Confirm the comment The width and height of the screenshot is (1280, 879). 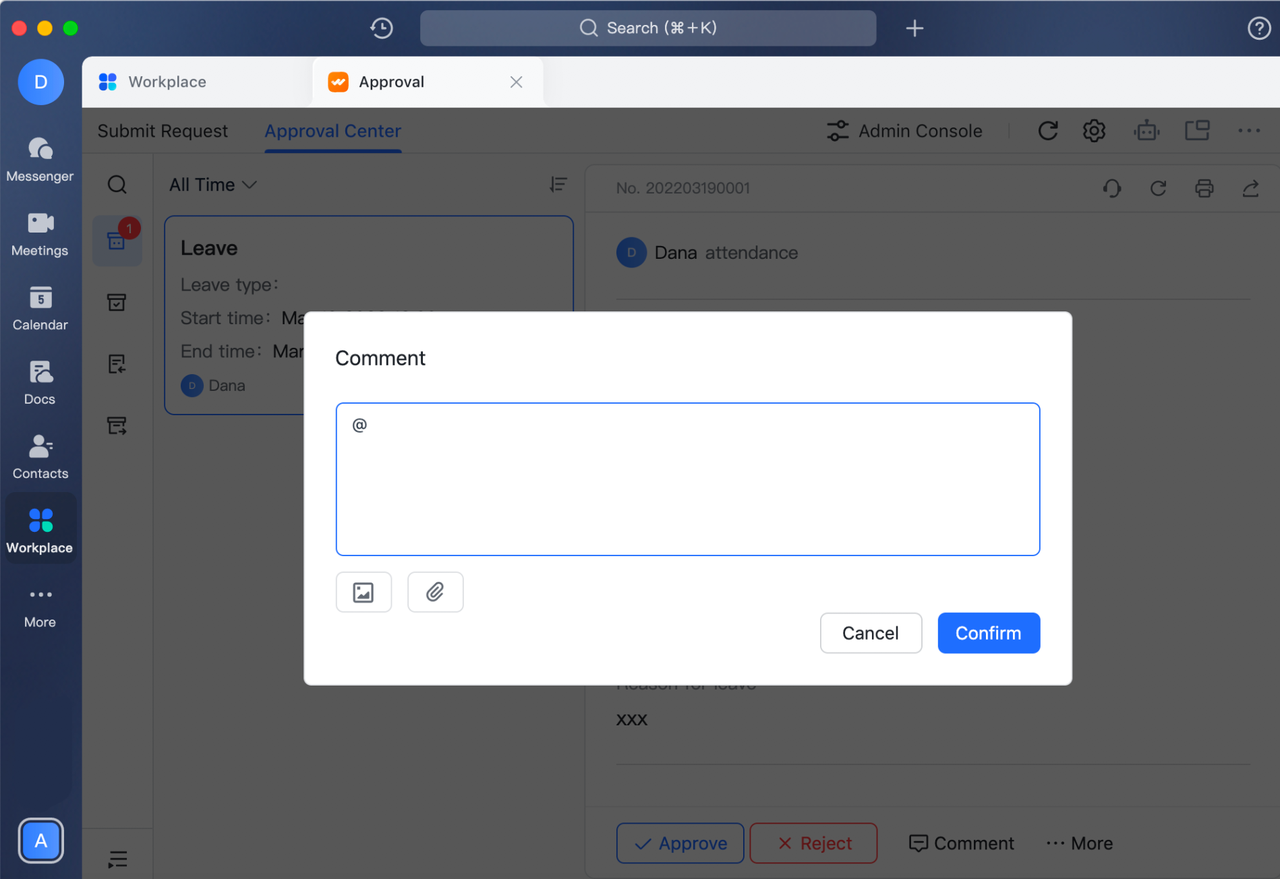988,633
